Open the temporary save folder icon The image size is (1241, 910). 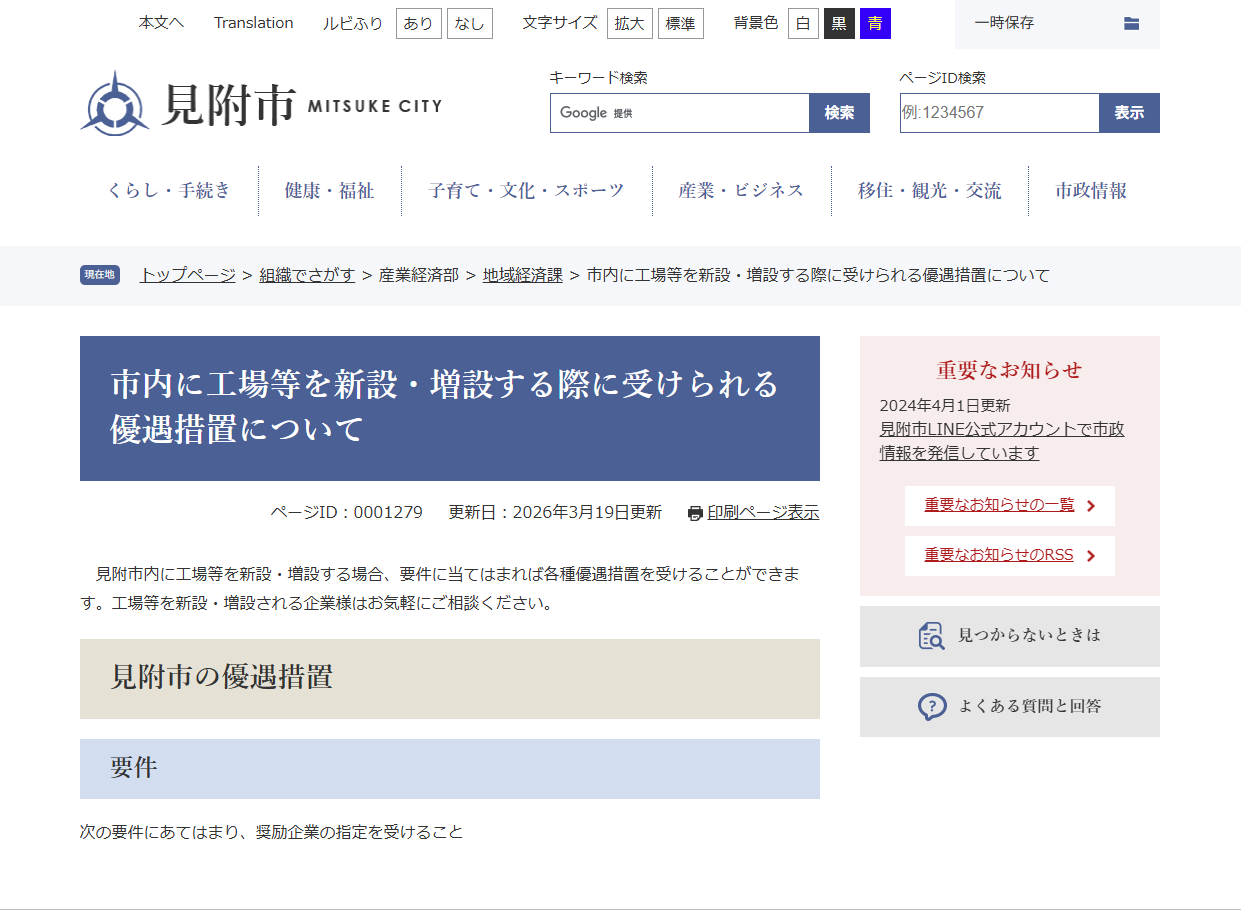[x=1131, y=23]
